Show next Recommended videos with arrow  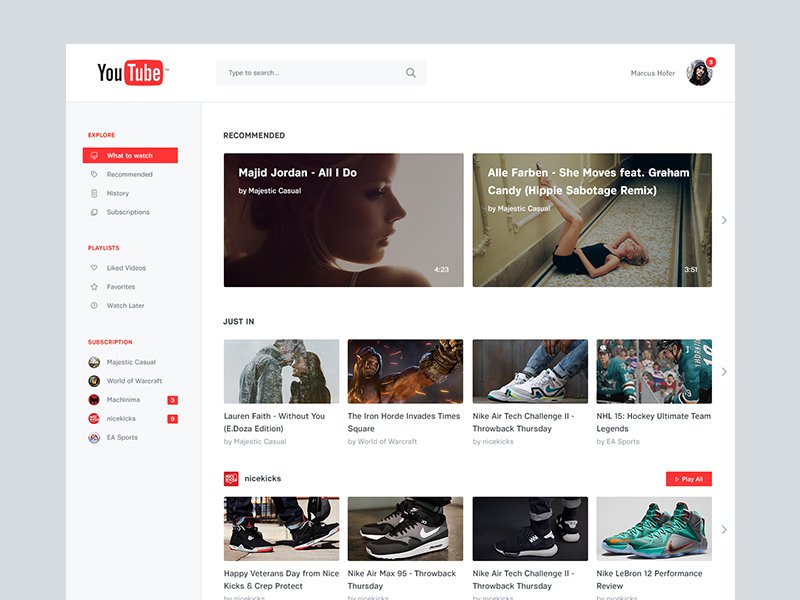[x=724, y=220]
